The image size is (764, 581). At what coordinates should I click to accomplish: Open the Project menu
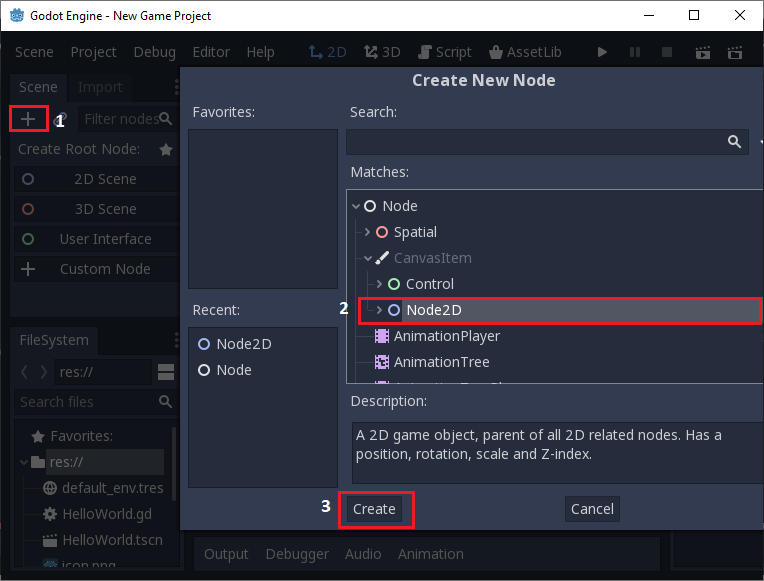pos(94,52)
